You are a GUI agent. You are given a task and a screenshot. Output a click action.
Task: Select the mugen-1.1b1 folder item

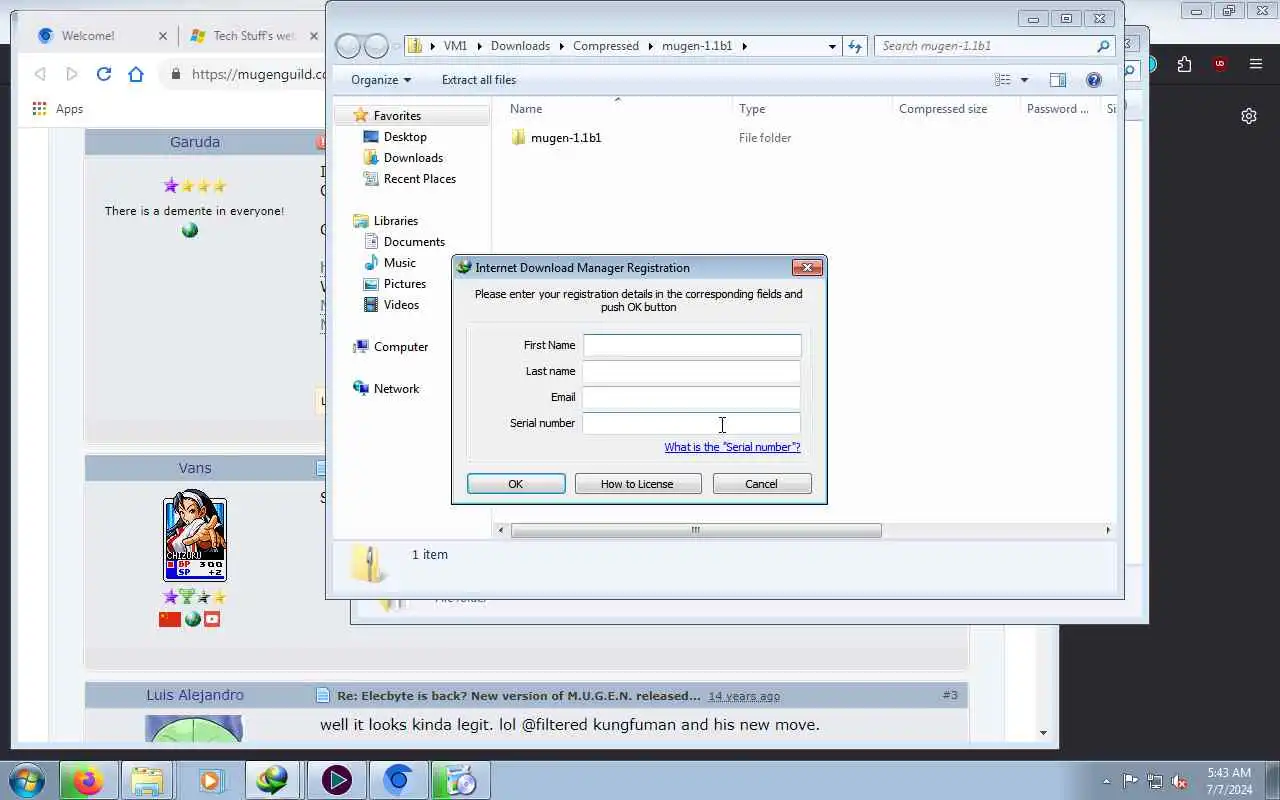click(x=566, y=138)
